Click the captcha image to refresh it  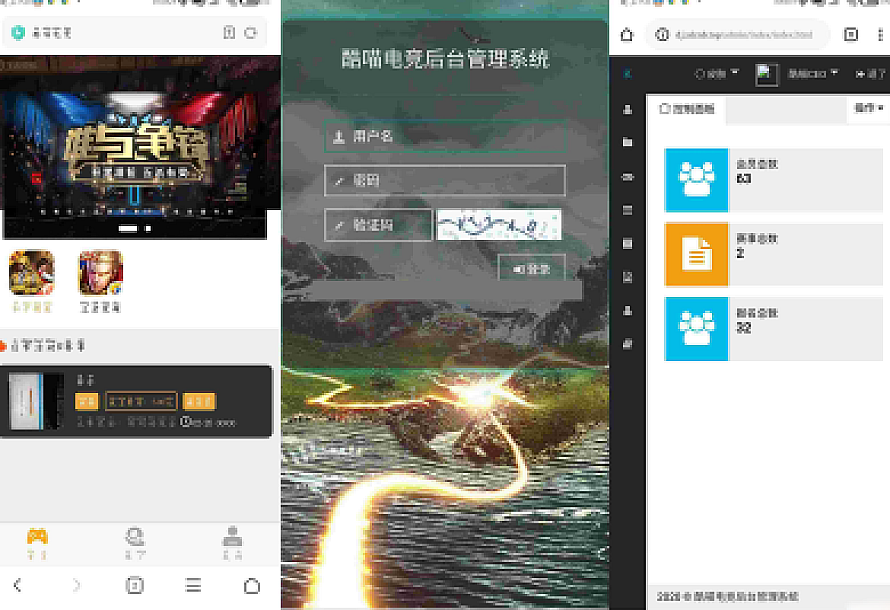click(499, 225)
